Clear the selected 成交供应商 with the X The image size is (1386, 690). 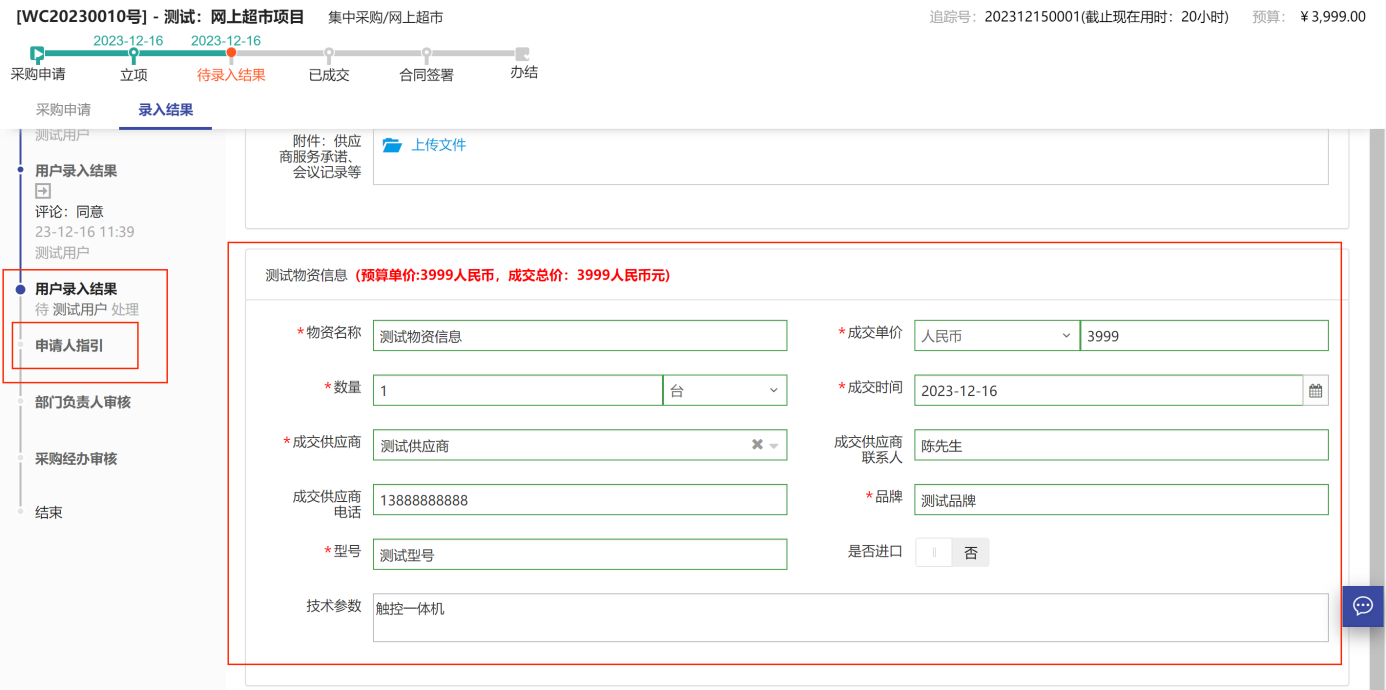pos(757,445)
